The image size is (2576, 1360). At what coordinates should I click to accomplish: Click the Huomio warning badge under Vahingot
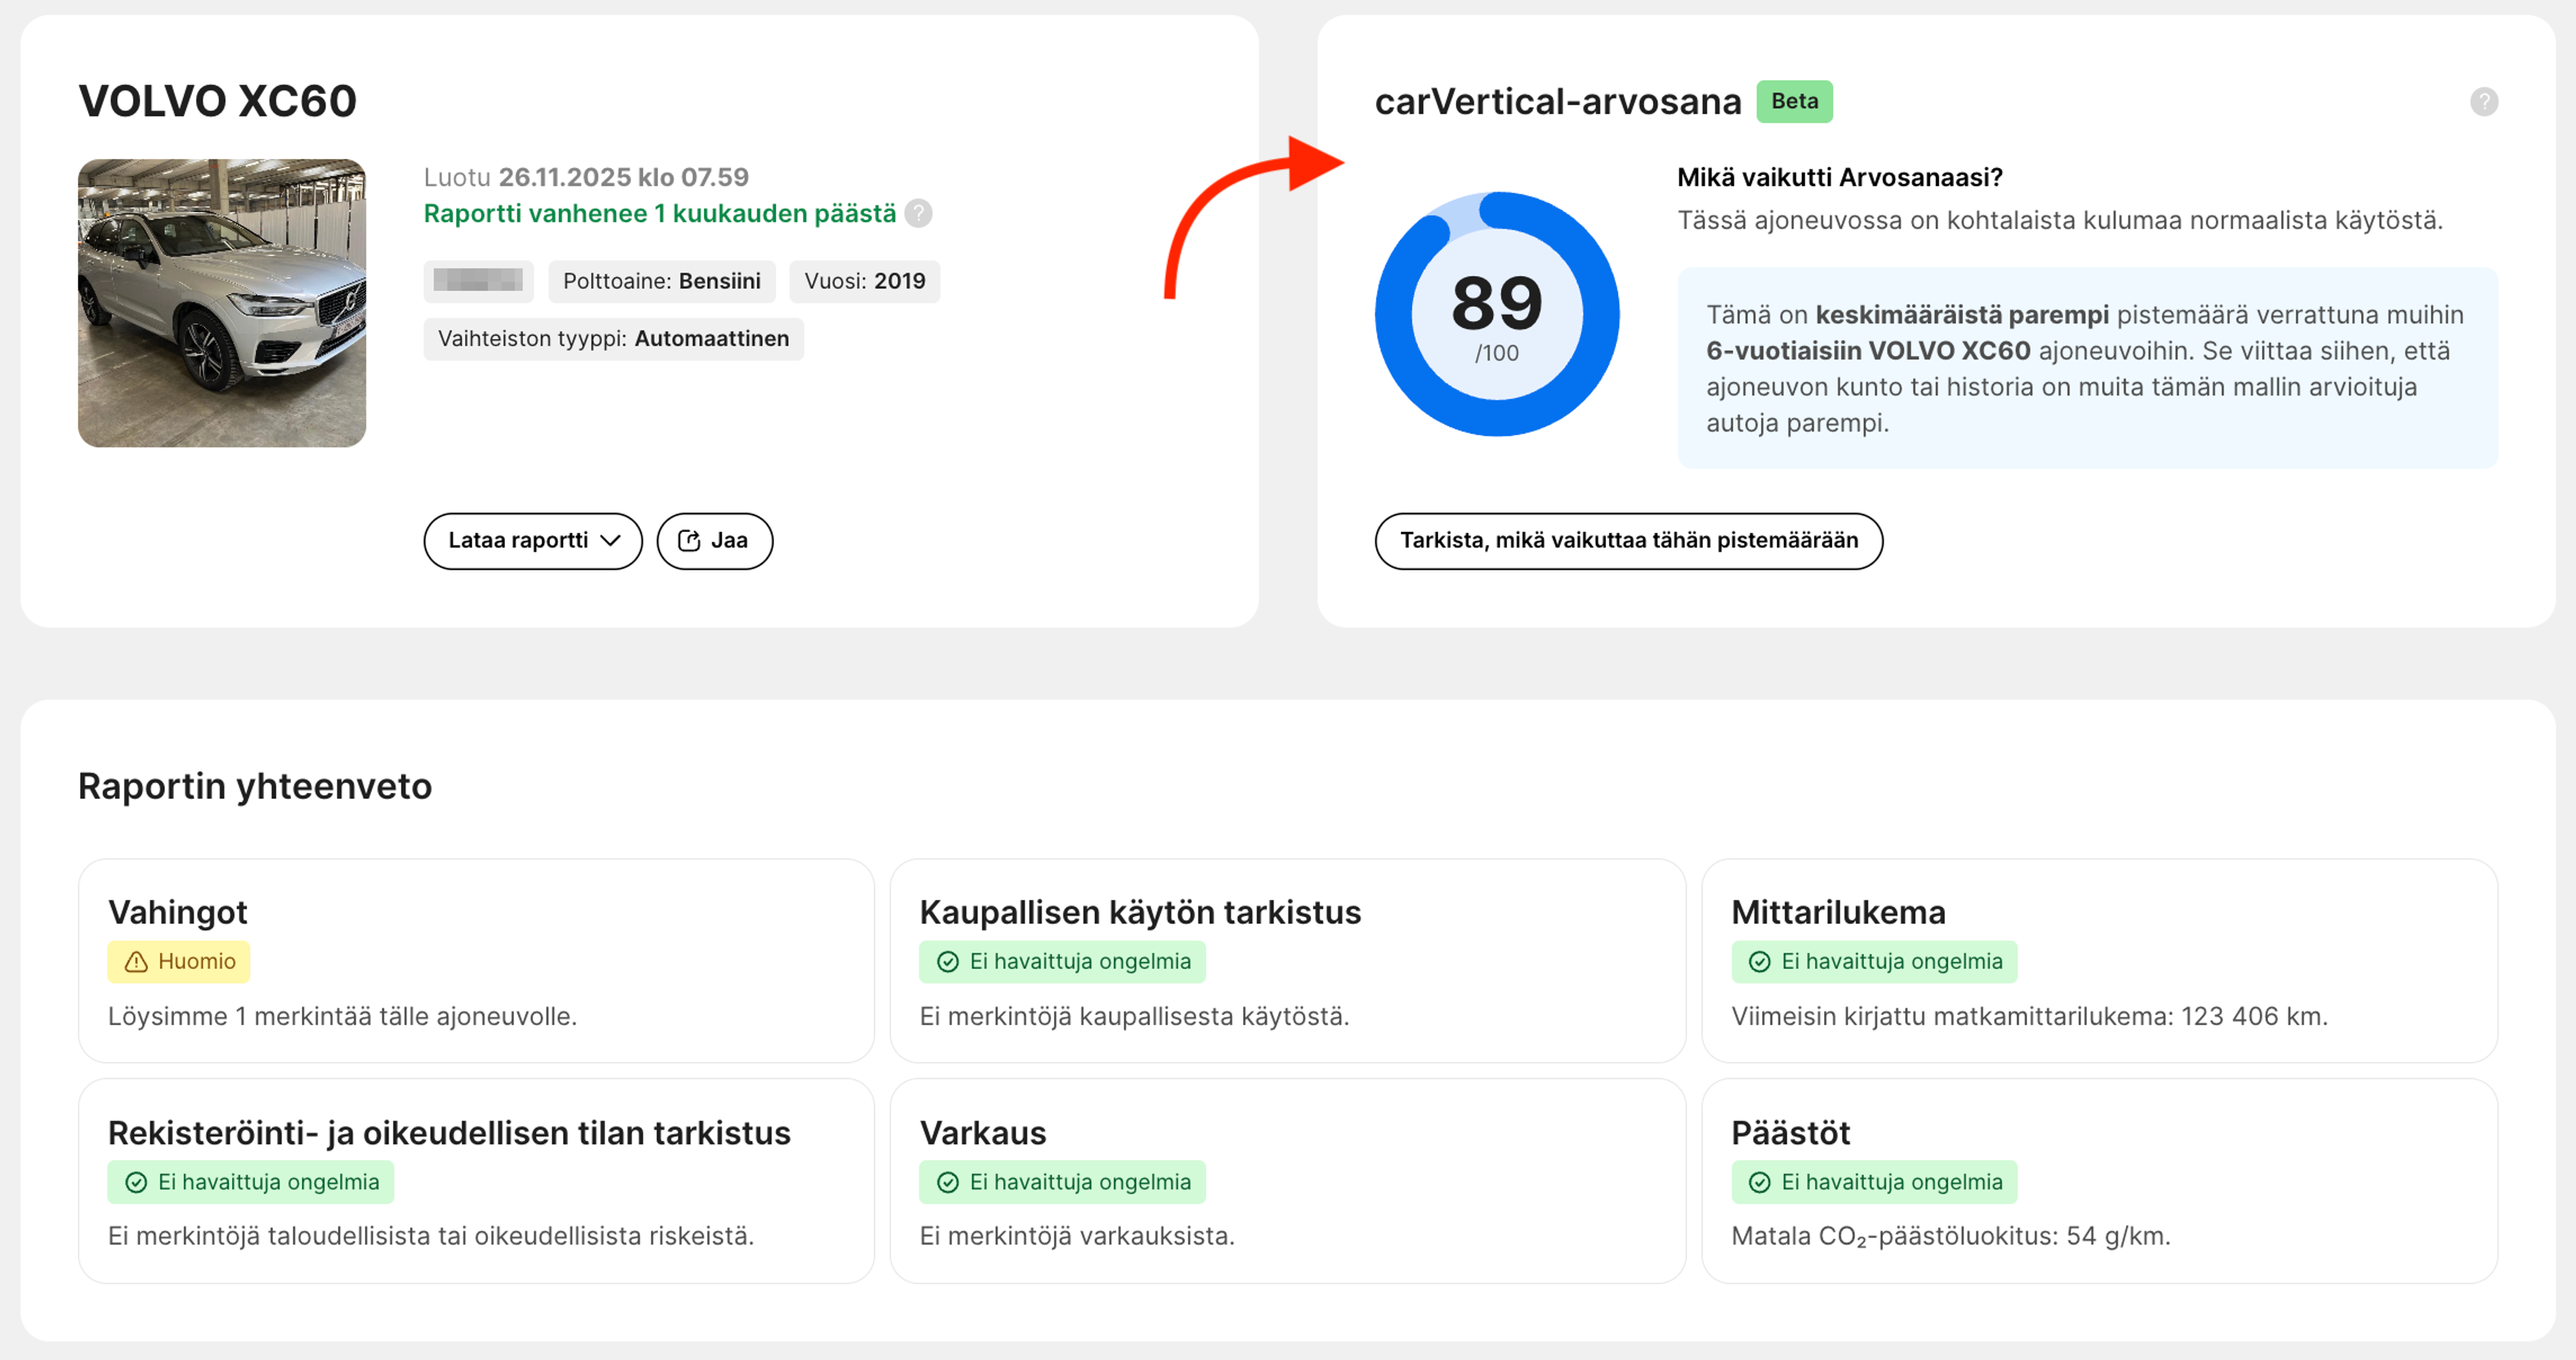179,962
